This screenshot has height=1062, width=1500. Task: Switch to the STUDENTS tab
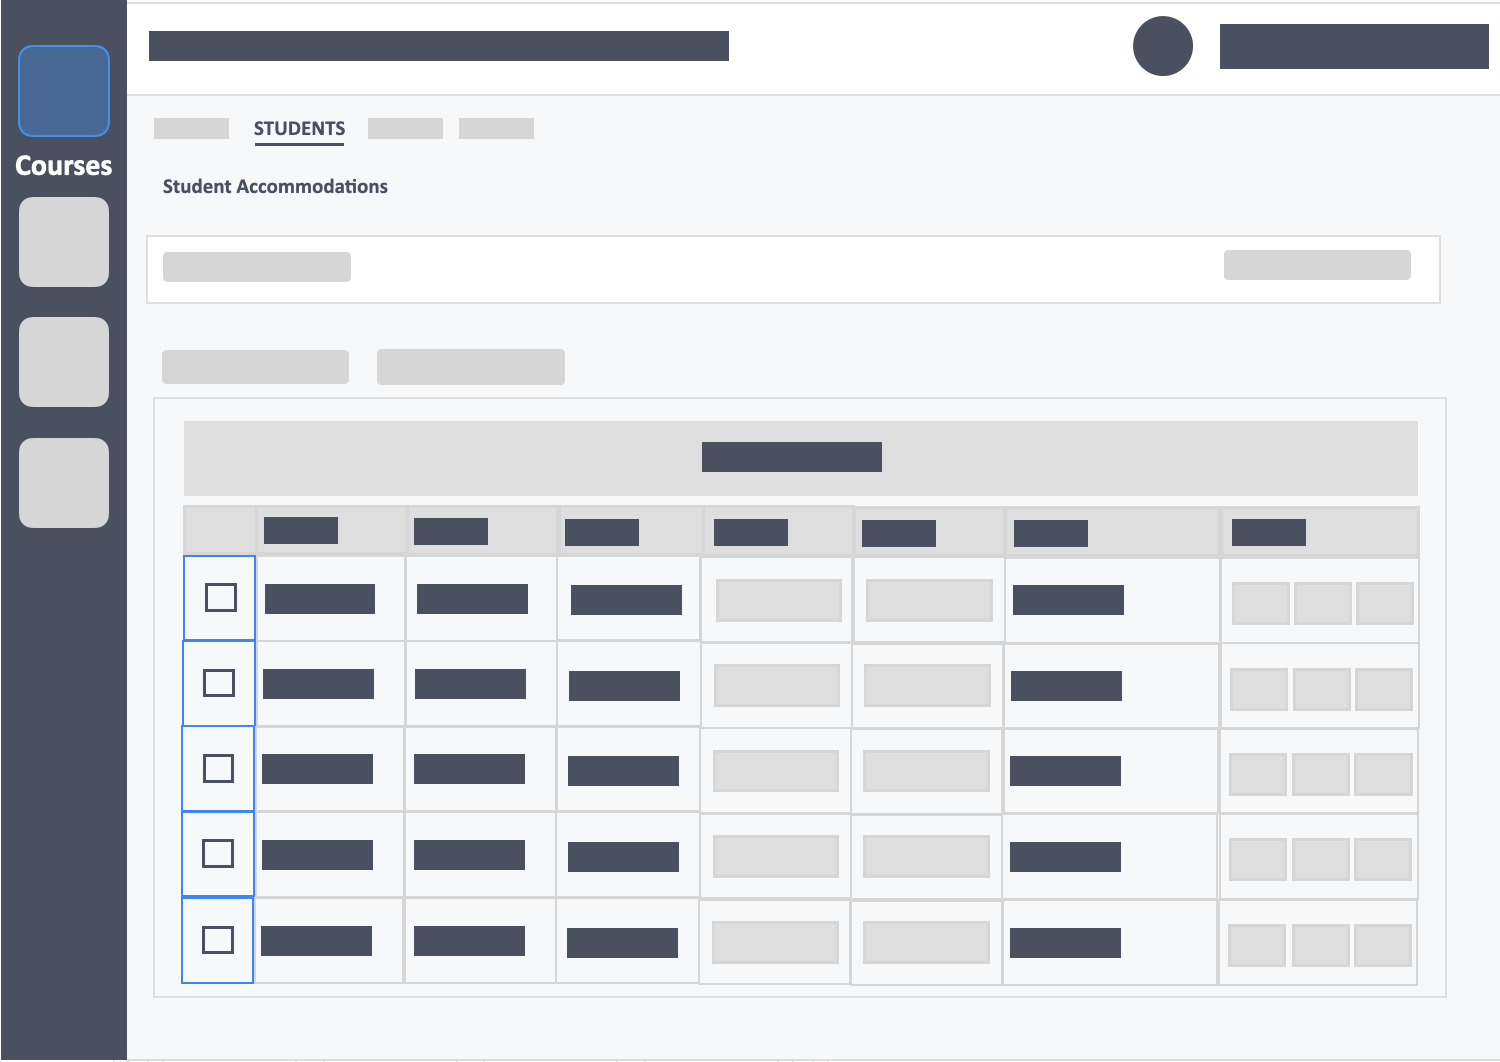299,128
